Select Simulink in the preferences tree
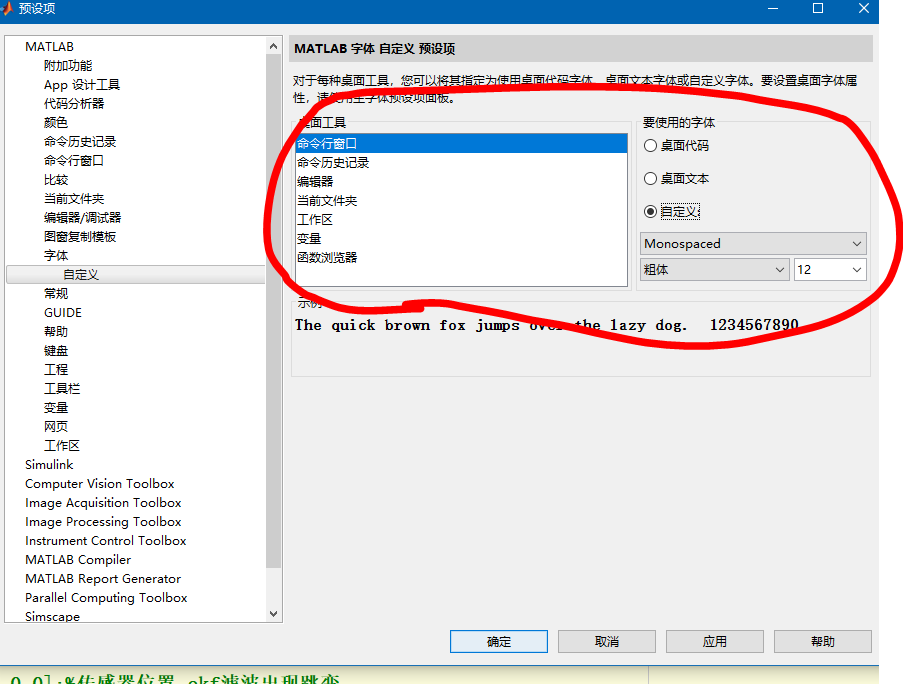This screenshot has height=684, width=903. tap(49, 464)
